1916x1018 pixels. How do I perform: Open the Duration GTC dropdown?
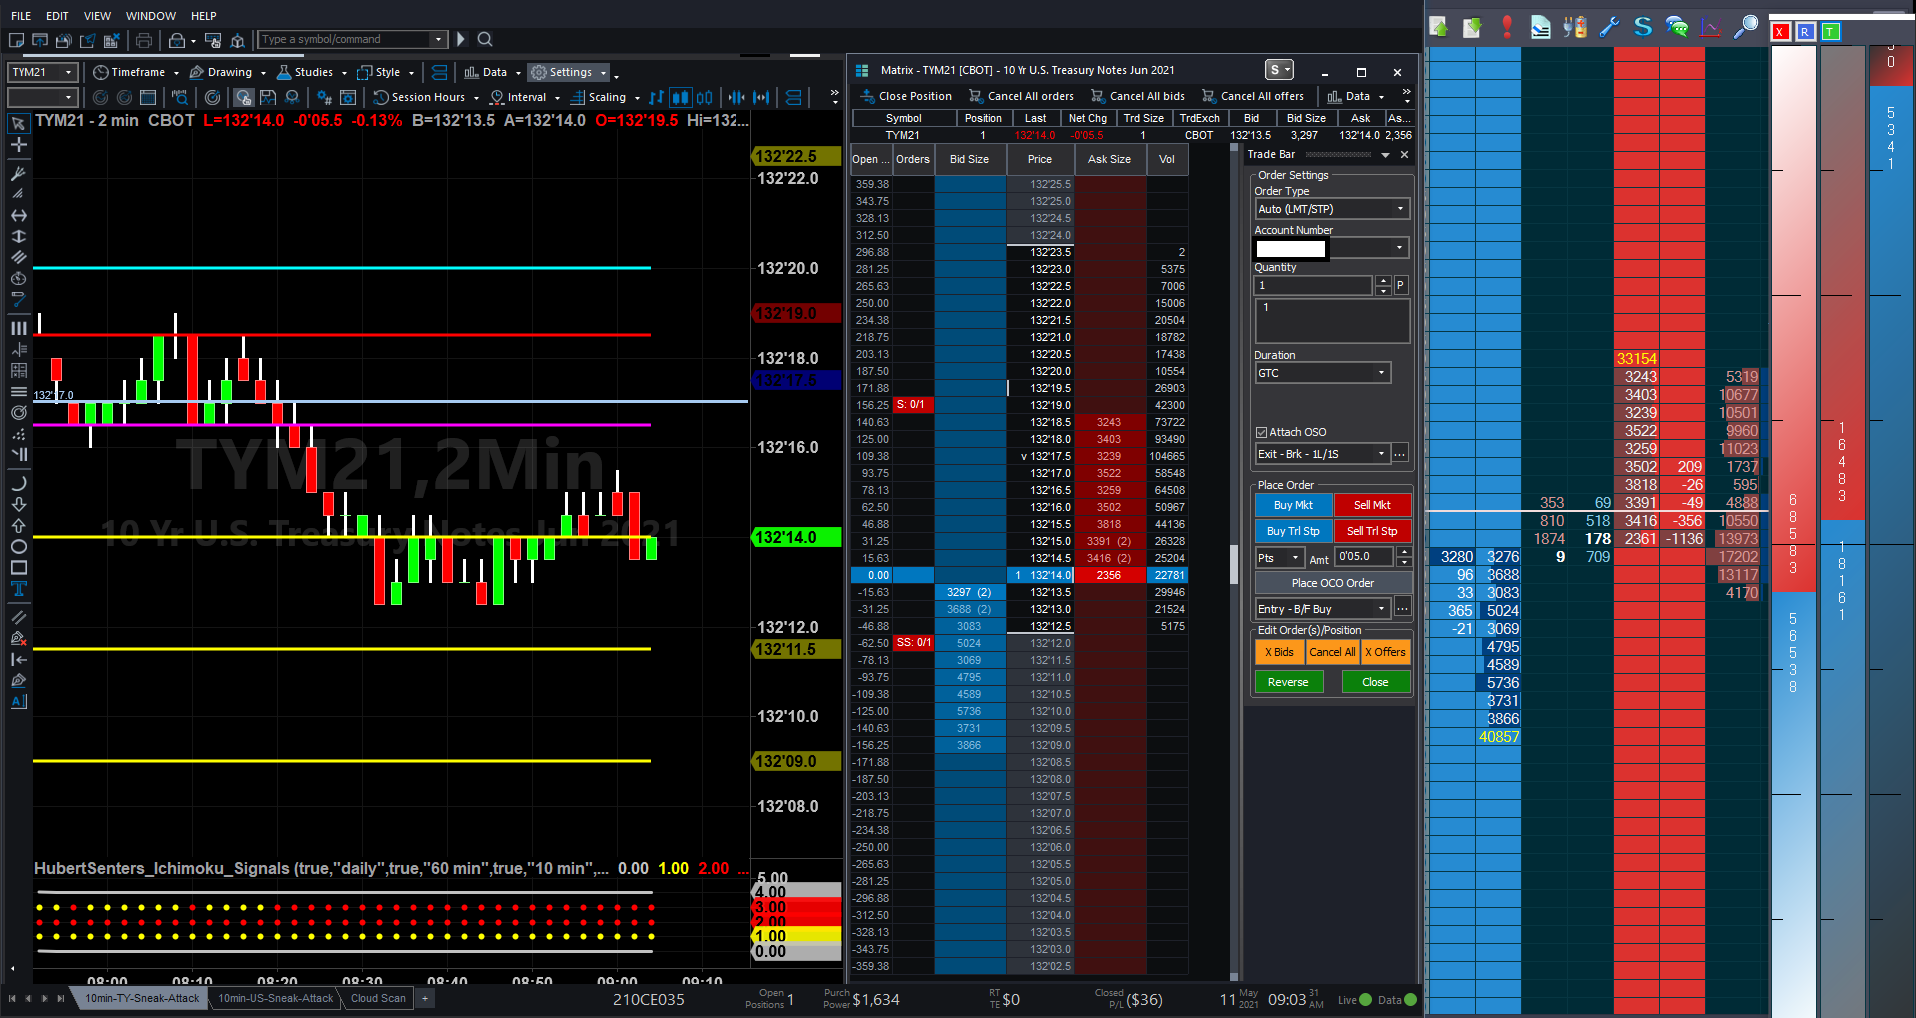point(1323,373)
